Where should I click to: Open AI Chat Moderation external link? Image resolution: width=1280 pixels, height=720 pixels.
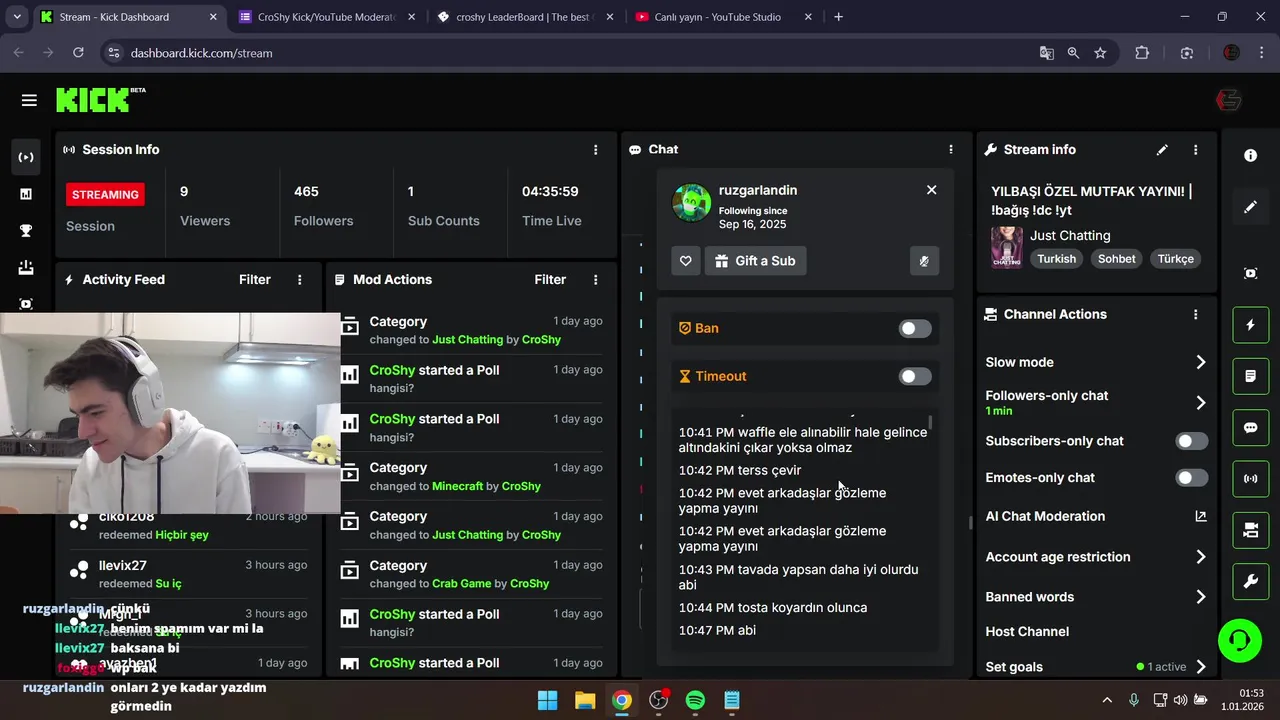[1200, 517]
